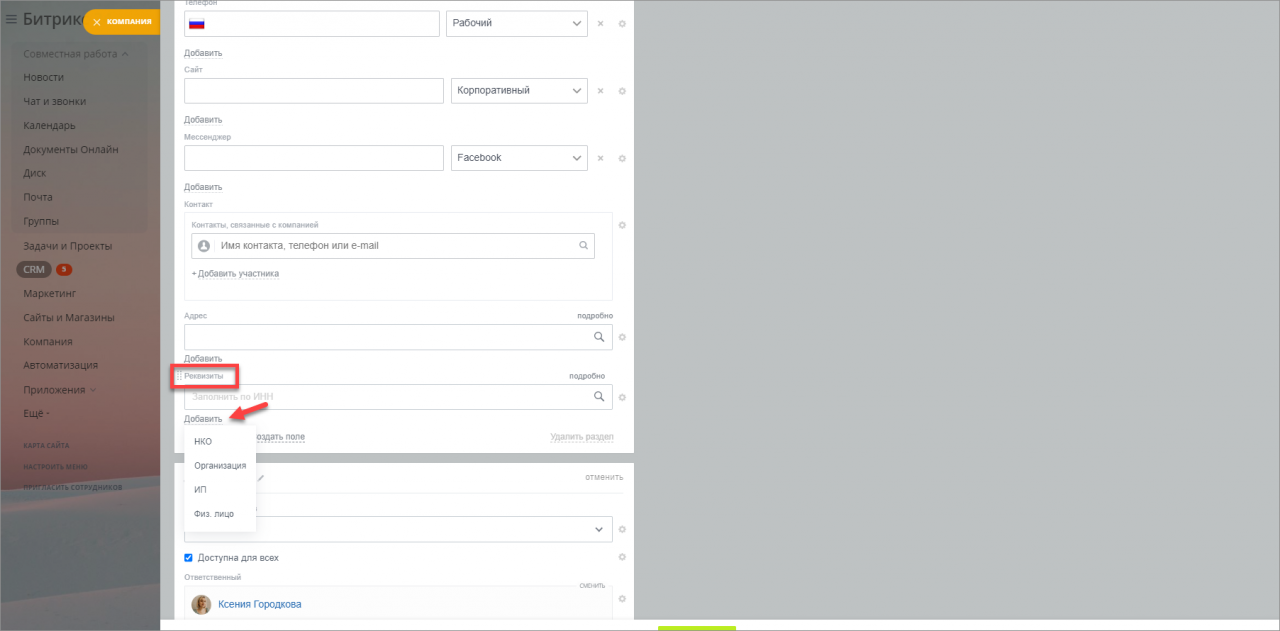Click the gear icon beside 'Доступна для всех'

click(622, 557)
